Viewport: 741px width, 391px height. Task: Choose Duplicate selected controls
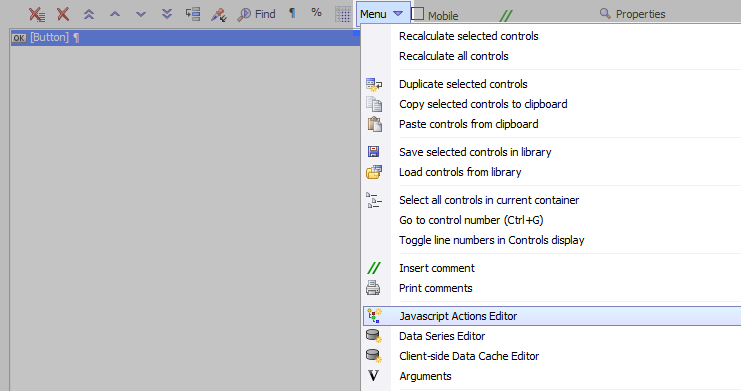click(x=463, y=84)
